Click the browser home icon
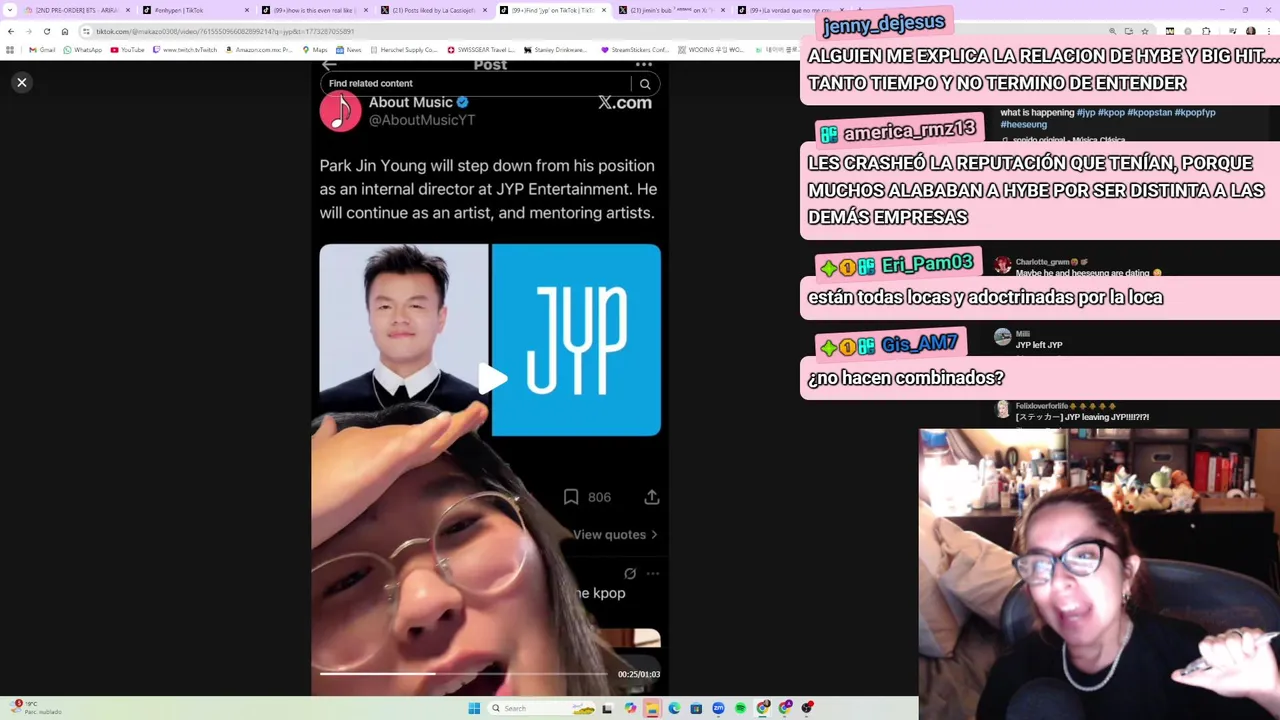1280x720 pixels. 65,31
